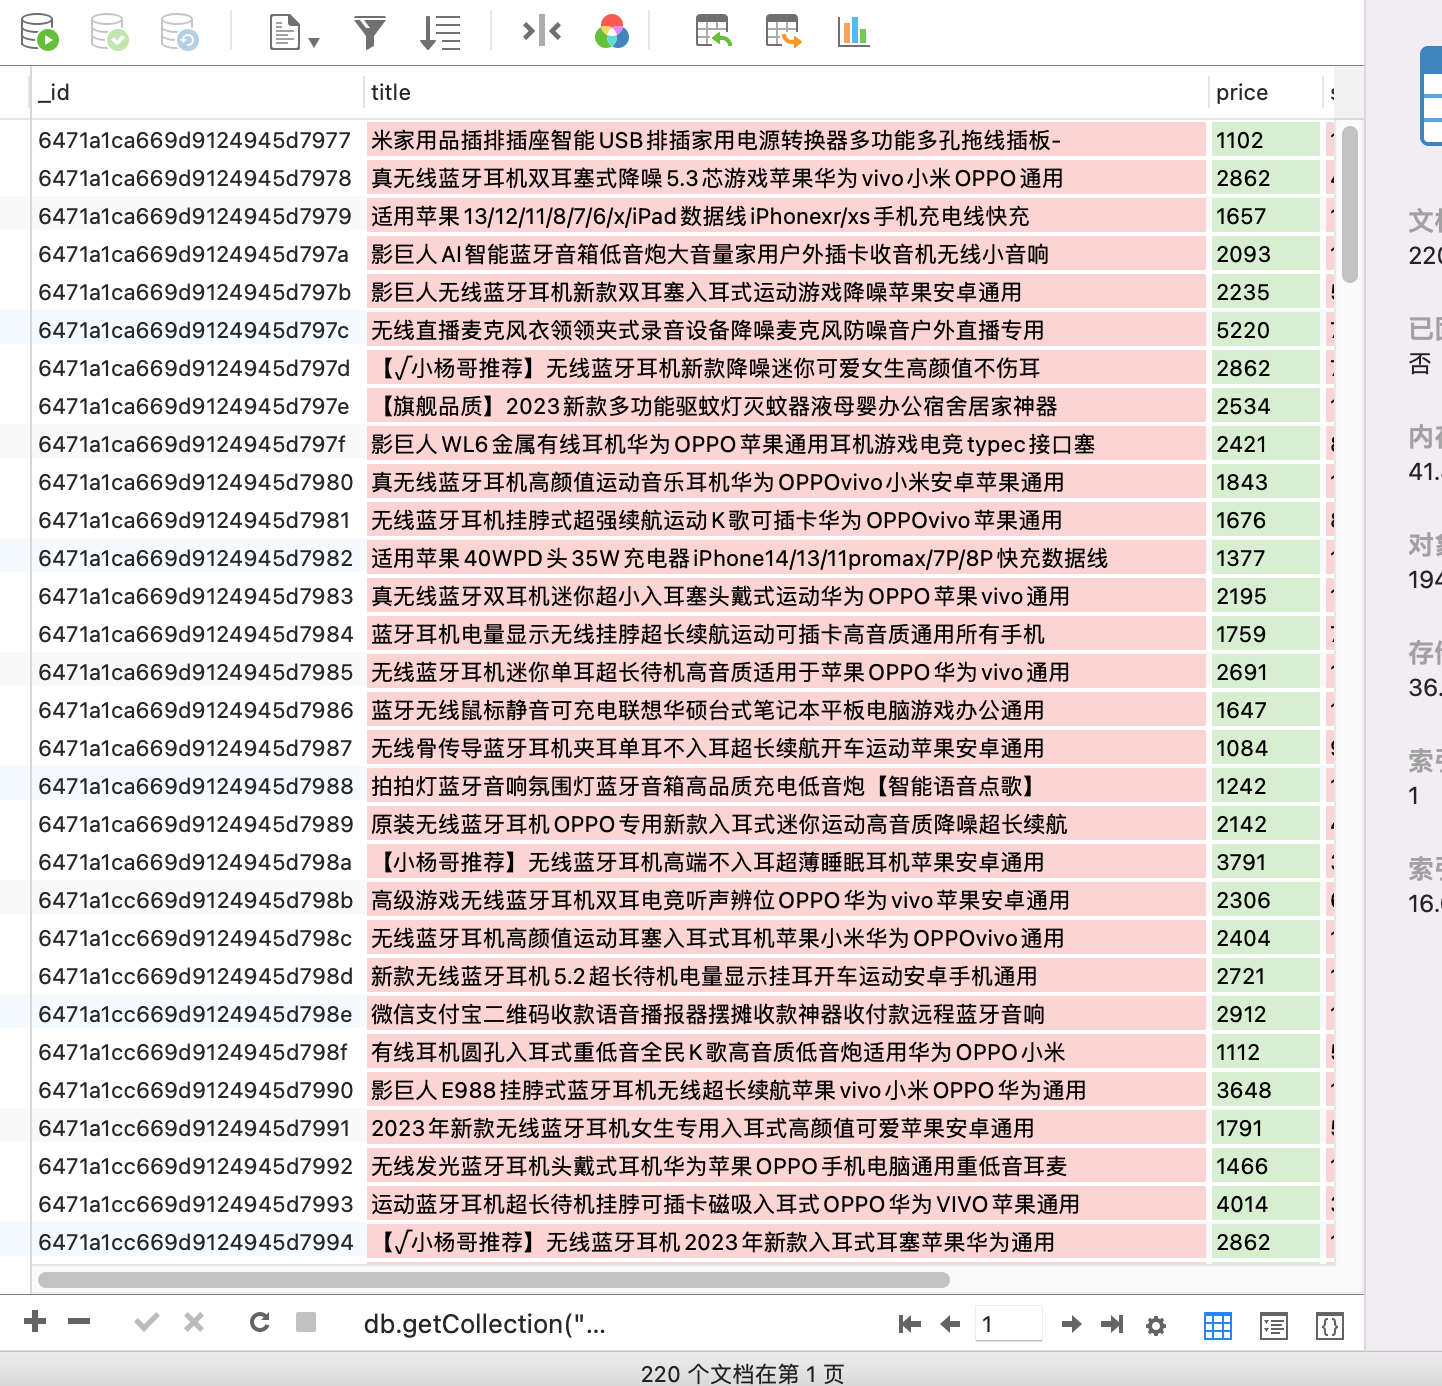Select id cell 6471a1ca669d9124945d7977
Viewport: 1442px width, 1386px height.
(x=197, y=140)
